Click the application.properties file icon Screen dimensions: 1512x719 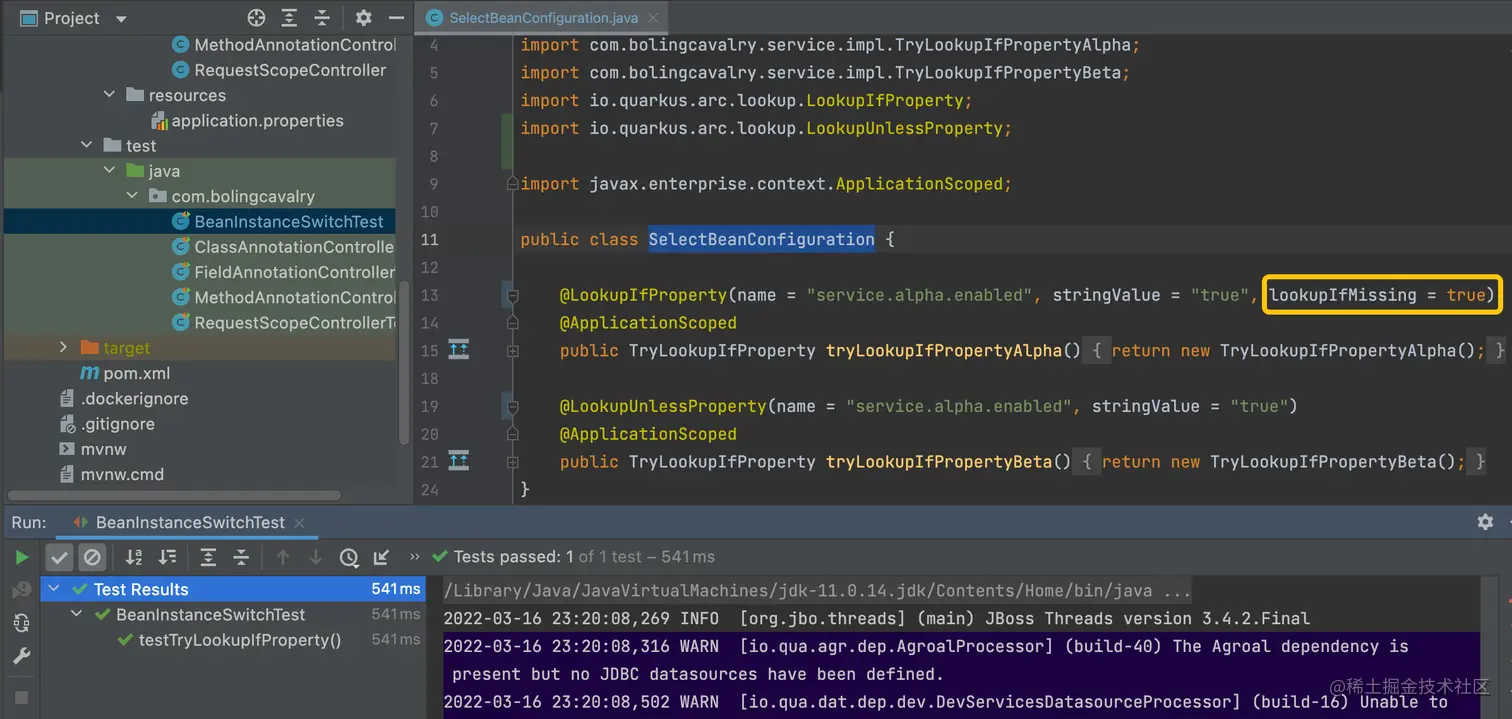pyautogui.click(x=159, y=121)
